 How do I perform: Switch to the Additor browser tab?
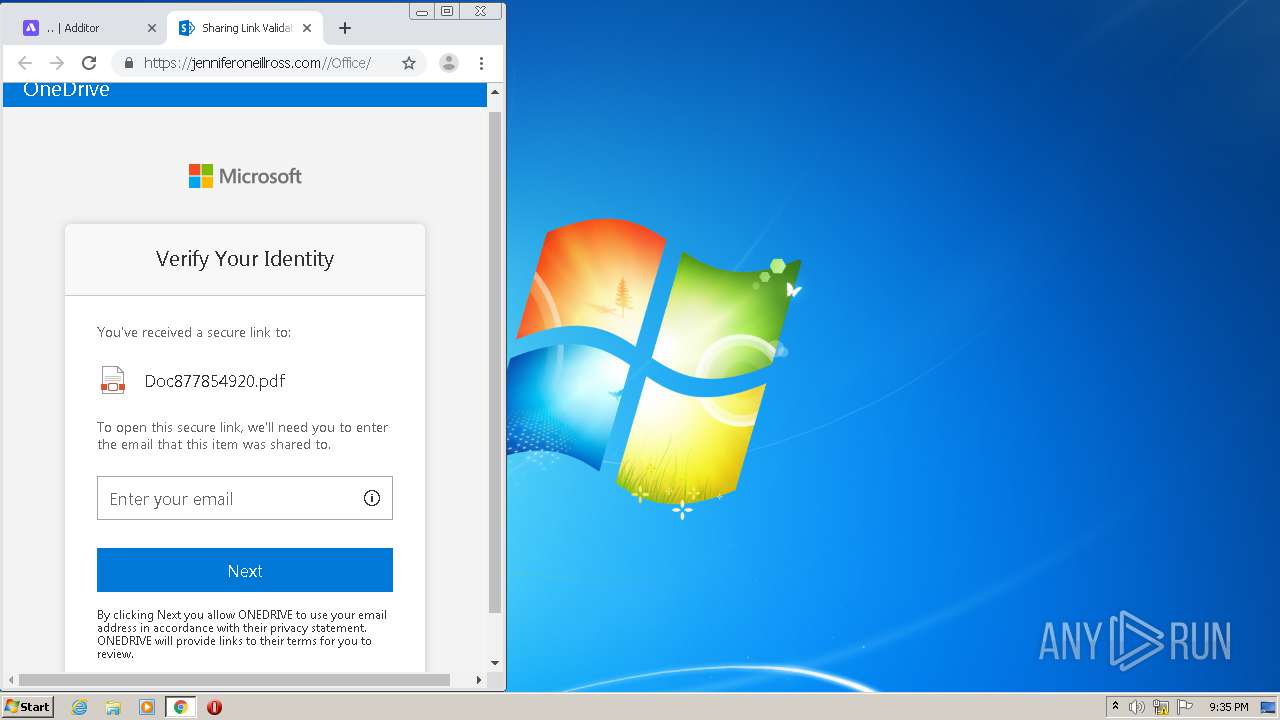pyautogui.click(x=89, y=28)
